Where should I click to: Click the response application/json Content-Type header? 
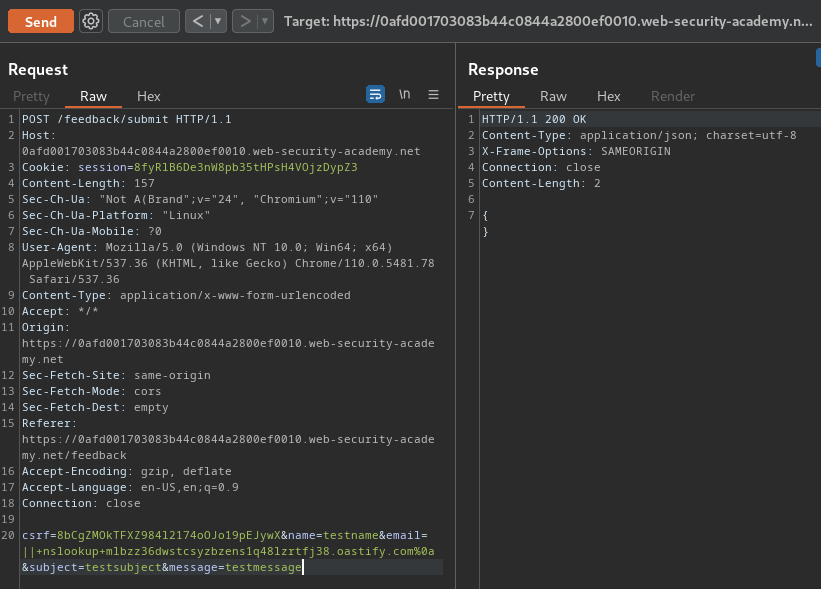(x=639, y=136)
